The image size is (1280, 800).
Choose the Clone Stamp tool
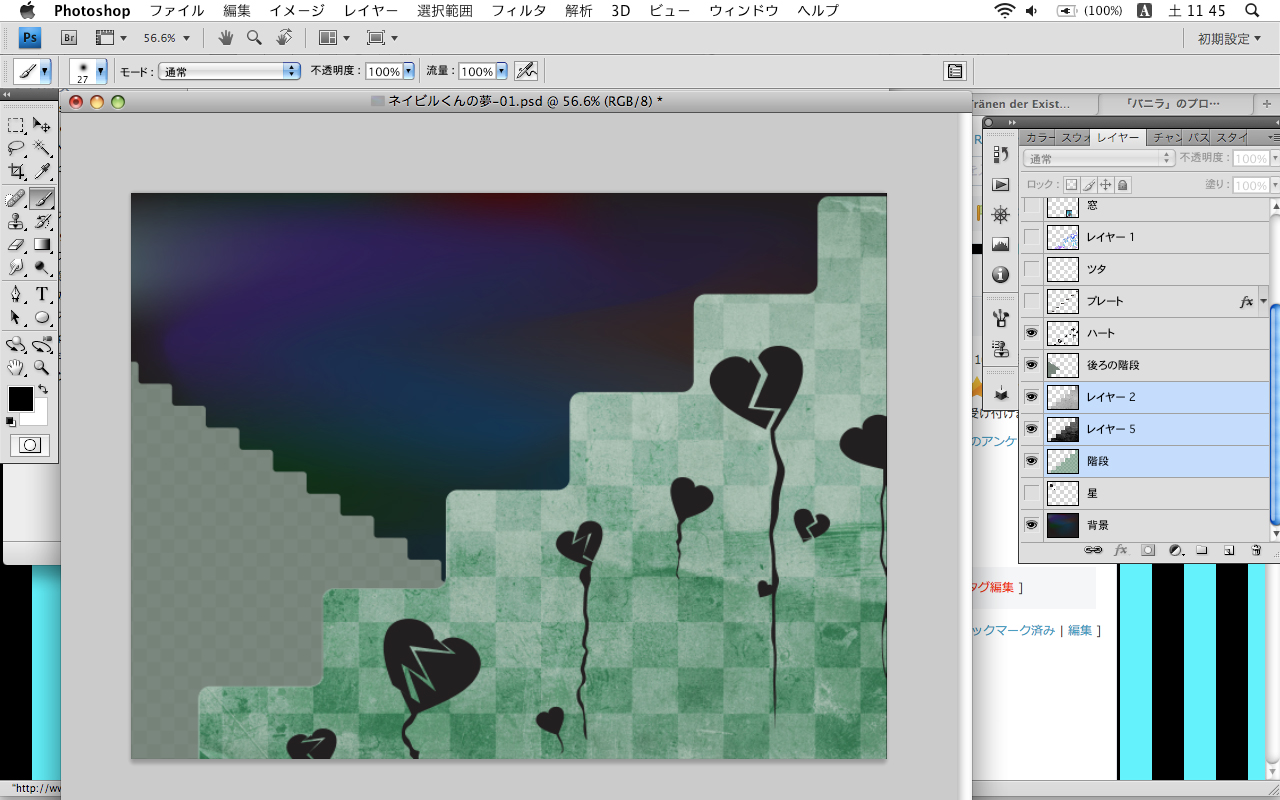(16, 221)
